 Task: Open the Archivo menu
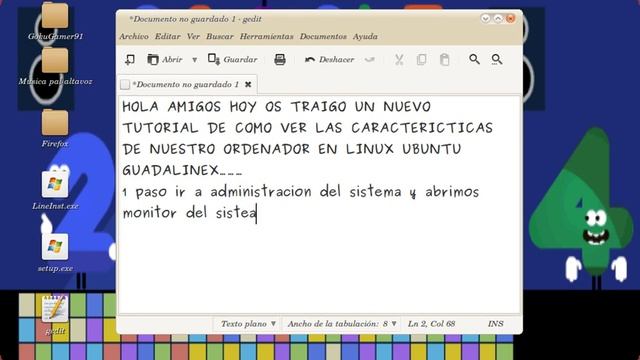[x=134, y=36]
